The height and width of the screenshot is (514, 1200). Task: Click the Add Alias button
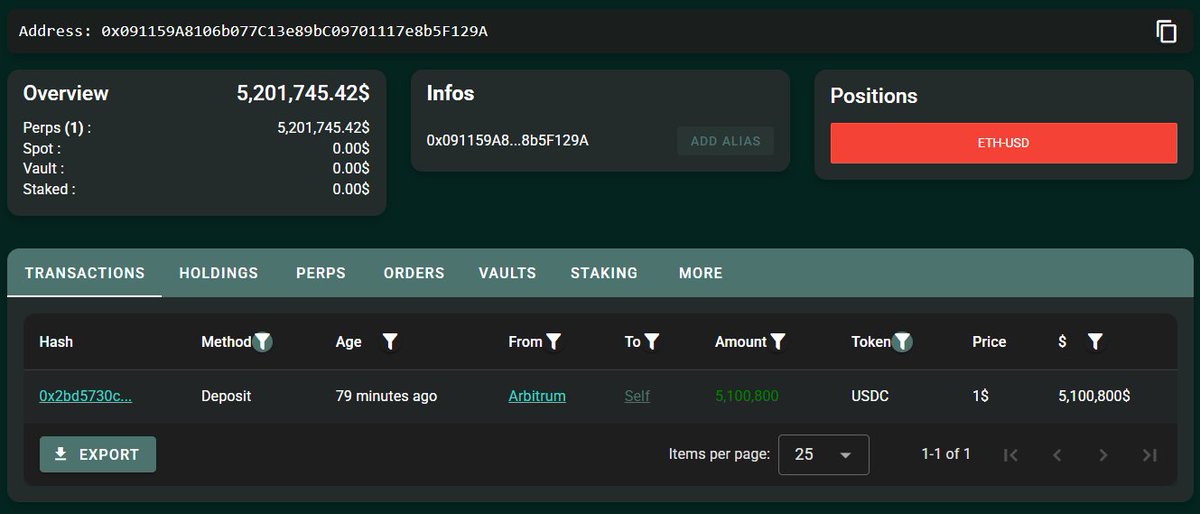click(x=725, y=141)
